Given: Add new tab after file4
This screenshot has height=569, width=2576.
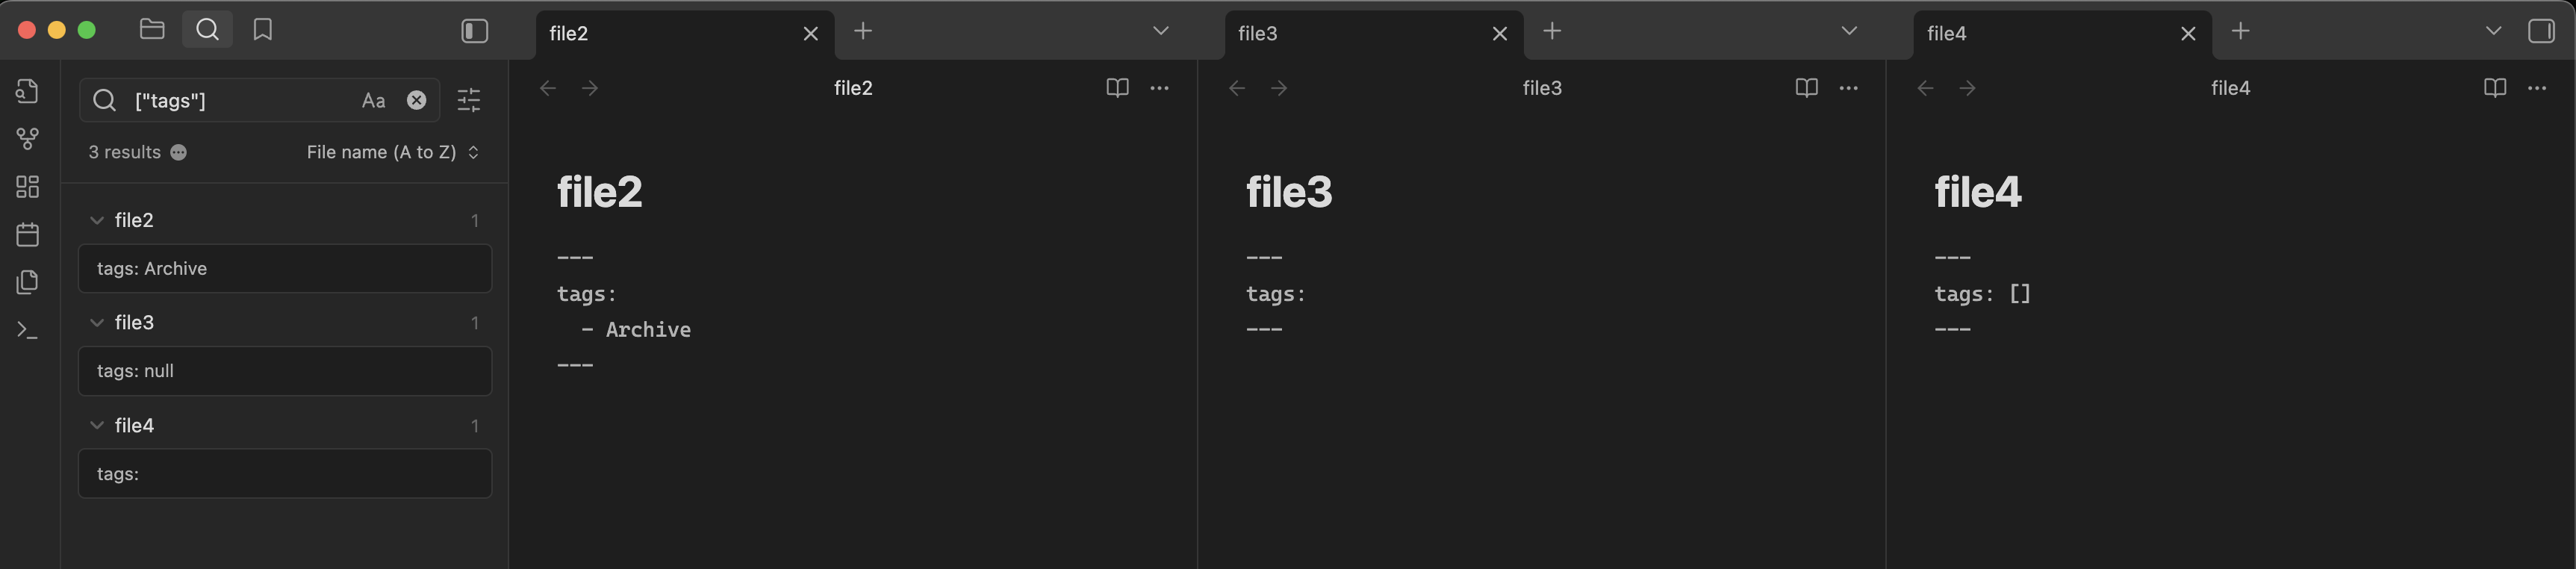Looking at the screenshot, I should pyautogui.click(x=2241, y=31).
